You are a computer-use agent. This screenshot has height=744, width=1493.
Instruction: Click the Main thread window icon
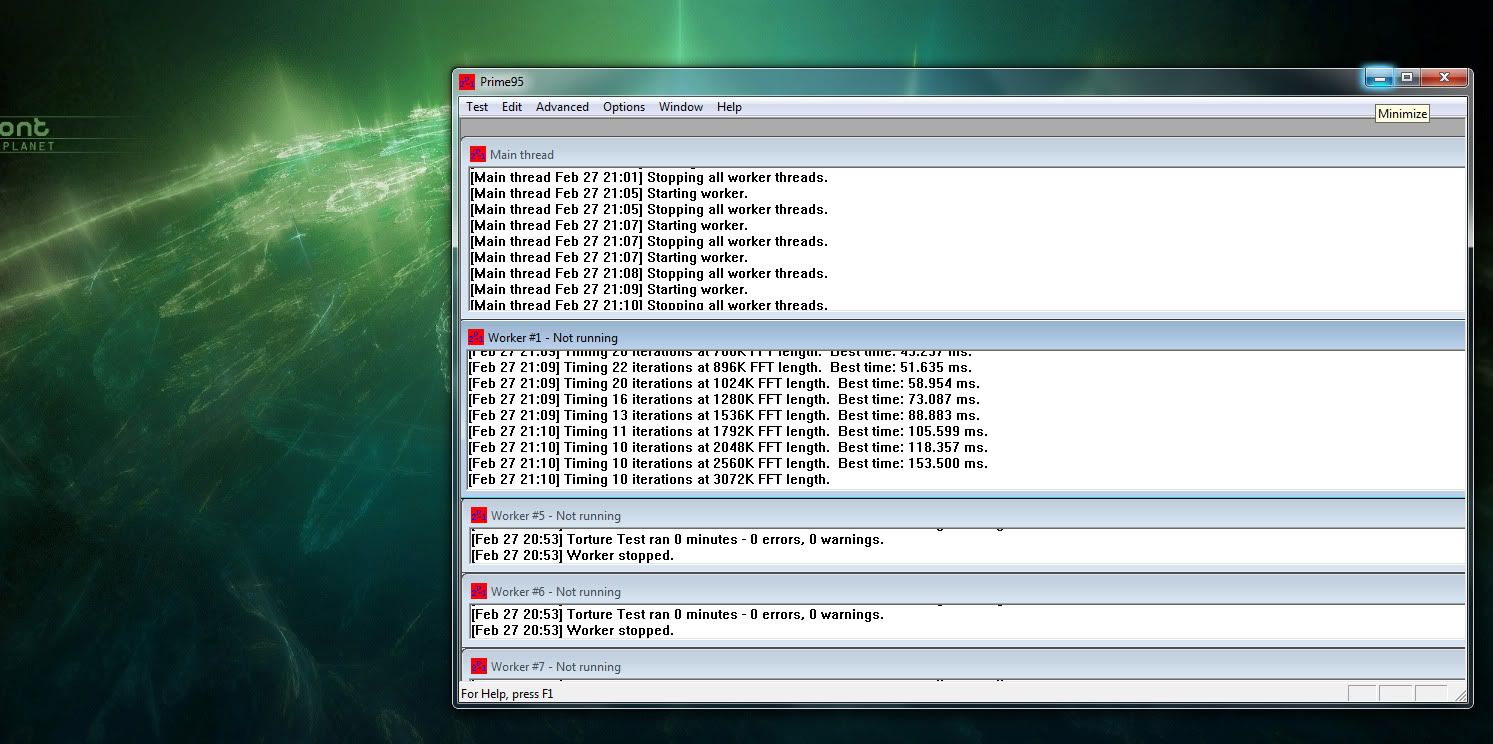pyautogui.click(x=478, y=154)
